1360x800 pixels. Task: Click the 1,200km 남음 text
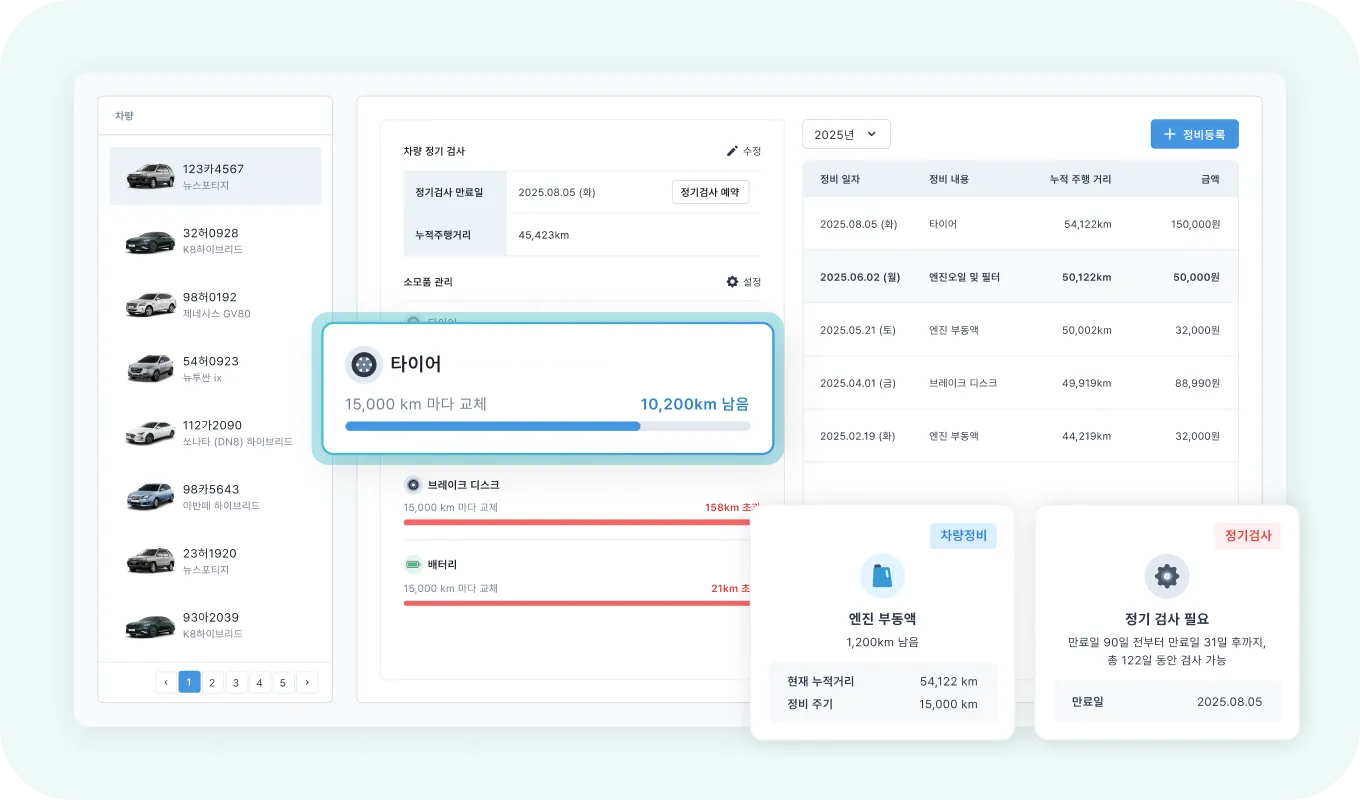(882, 642)
